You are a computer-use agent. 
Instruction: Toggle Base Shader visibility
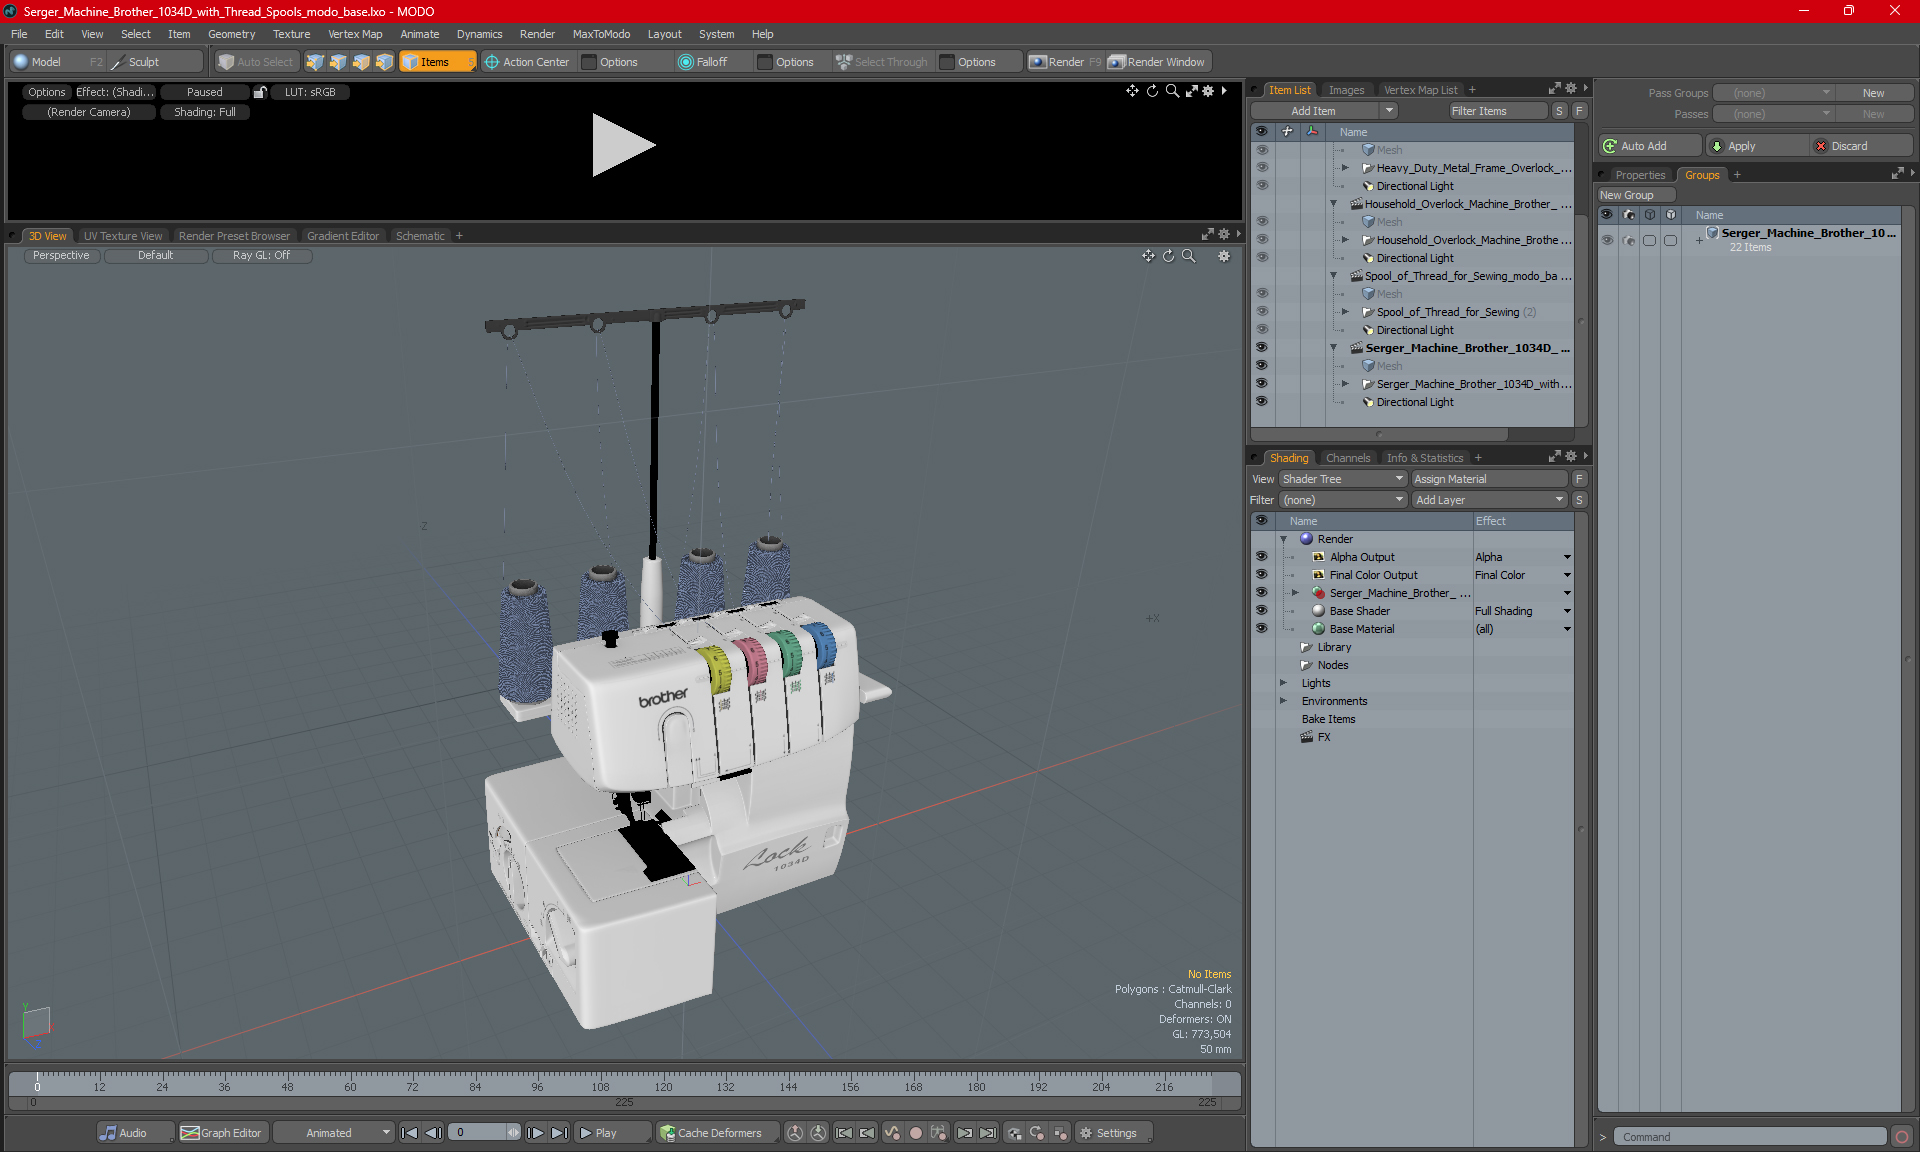[x=1262, y=611]
